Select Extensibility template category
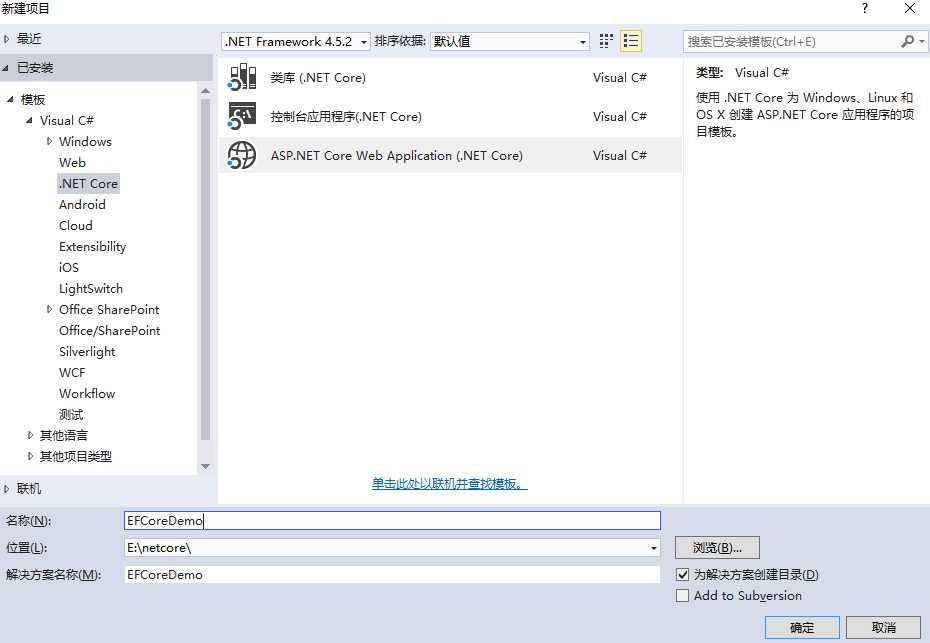This screenshot has height=643, width=930. coord(93,247)
